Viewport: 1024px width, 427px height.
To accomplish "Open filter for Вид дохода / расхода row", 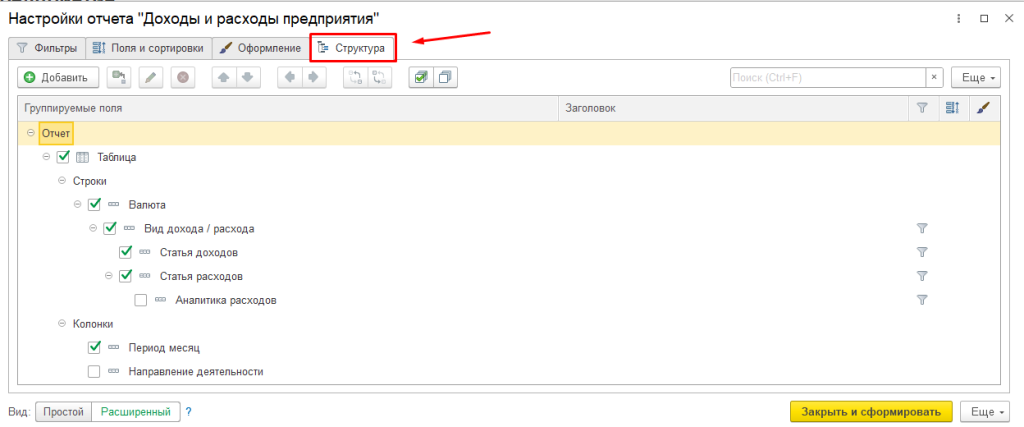I will pos(922,229).
